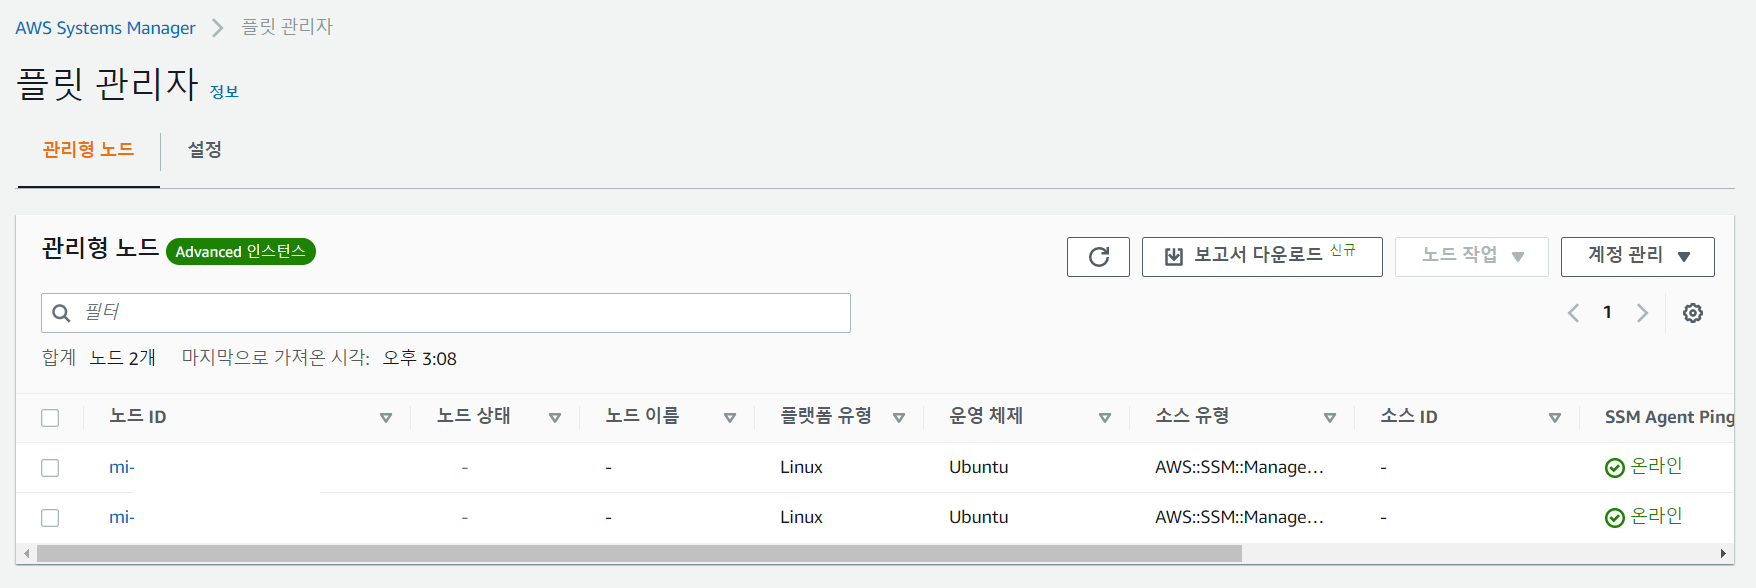This screenshot has height=588, width=1756.
Task: Open first mi- node ID link
Action: (x=122, y=467)
